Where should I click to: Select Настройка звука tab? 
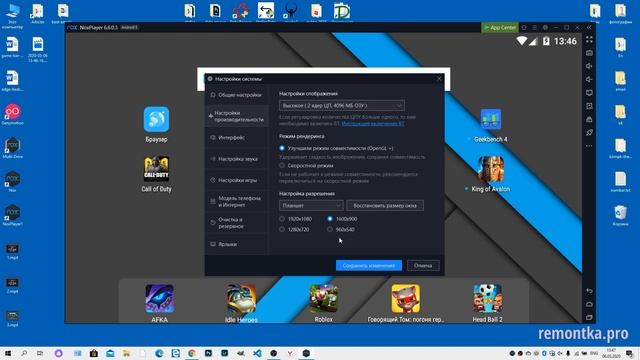click(237, 159)
